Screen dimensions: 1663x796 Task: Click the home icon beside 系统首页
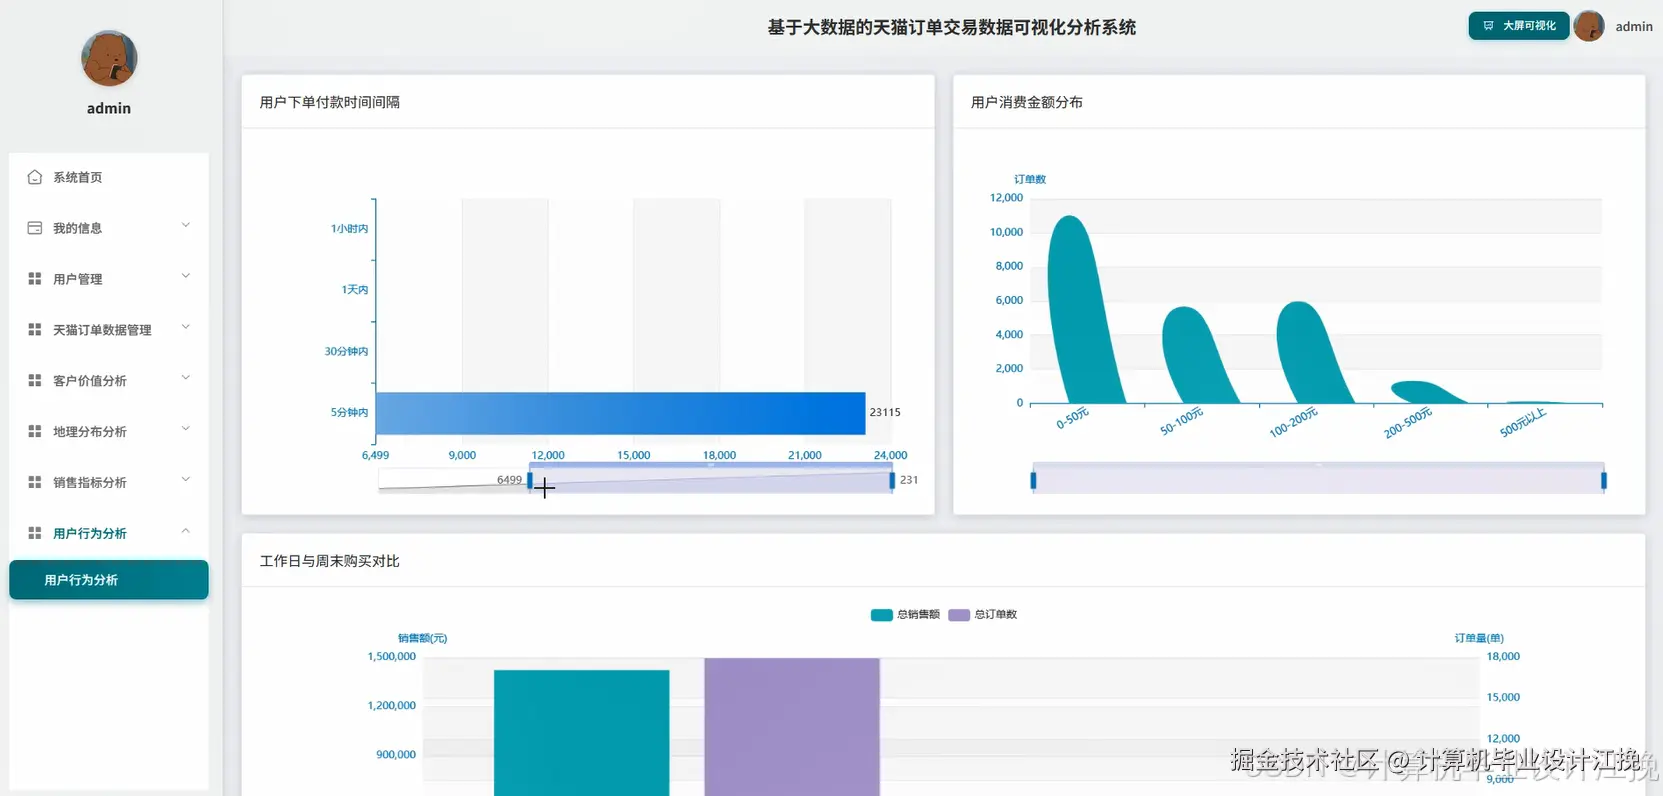pos(35,177)
